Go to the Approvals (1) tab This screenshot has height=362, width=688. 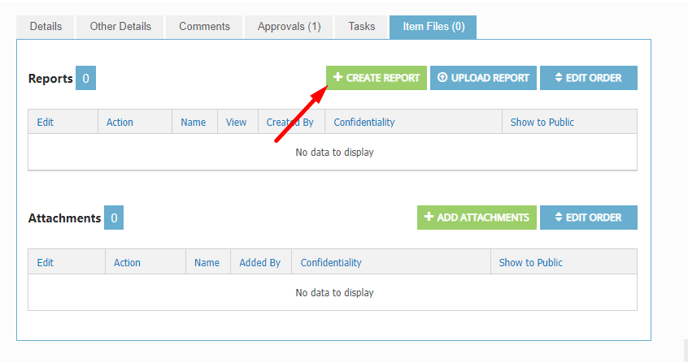(289, 27)
